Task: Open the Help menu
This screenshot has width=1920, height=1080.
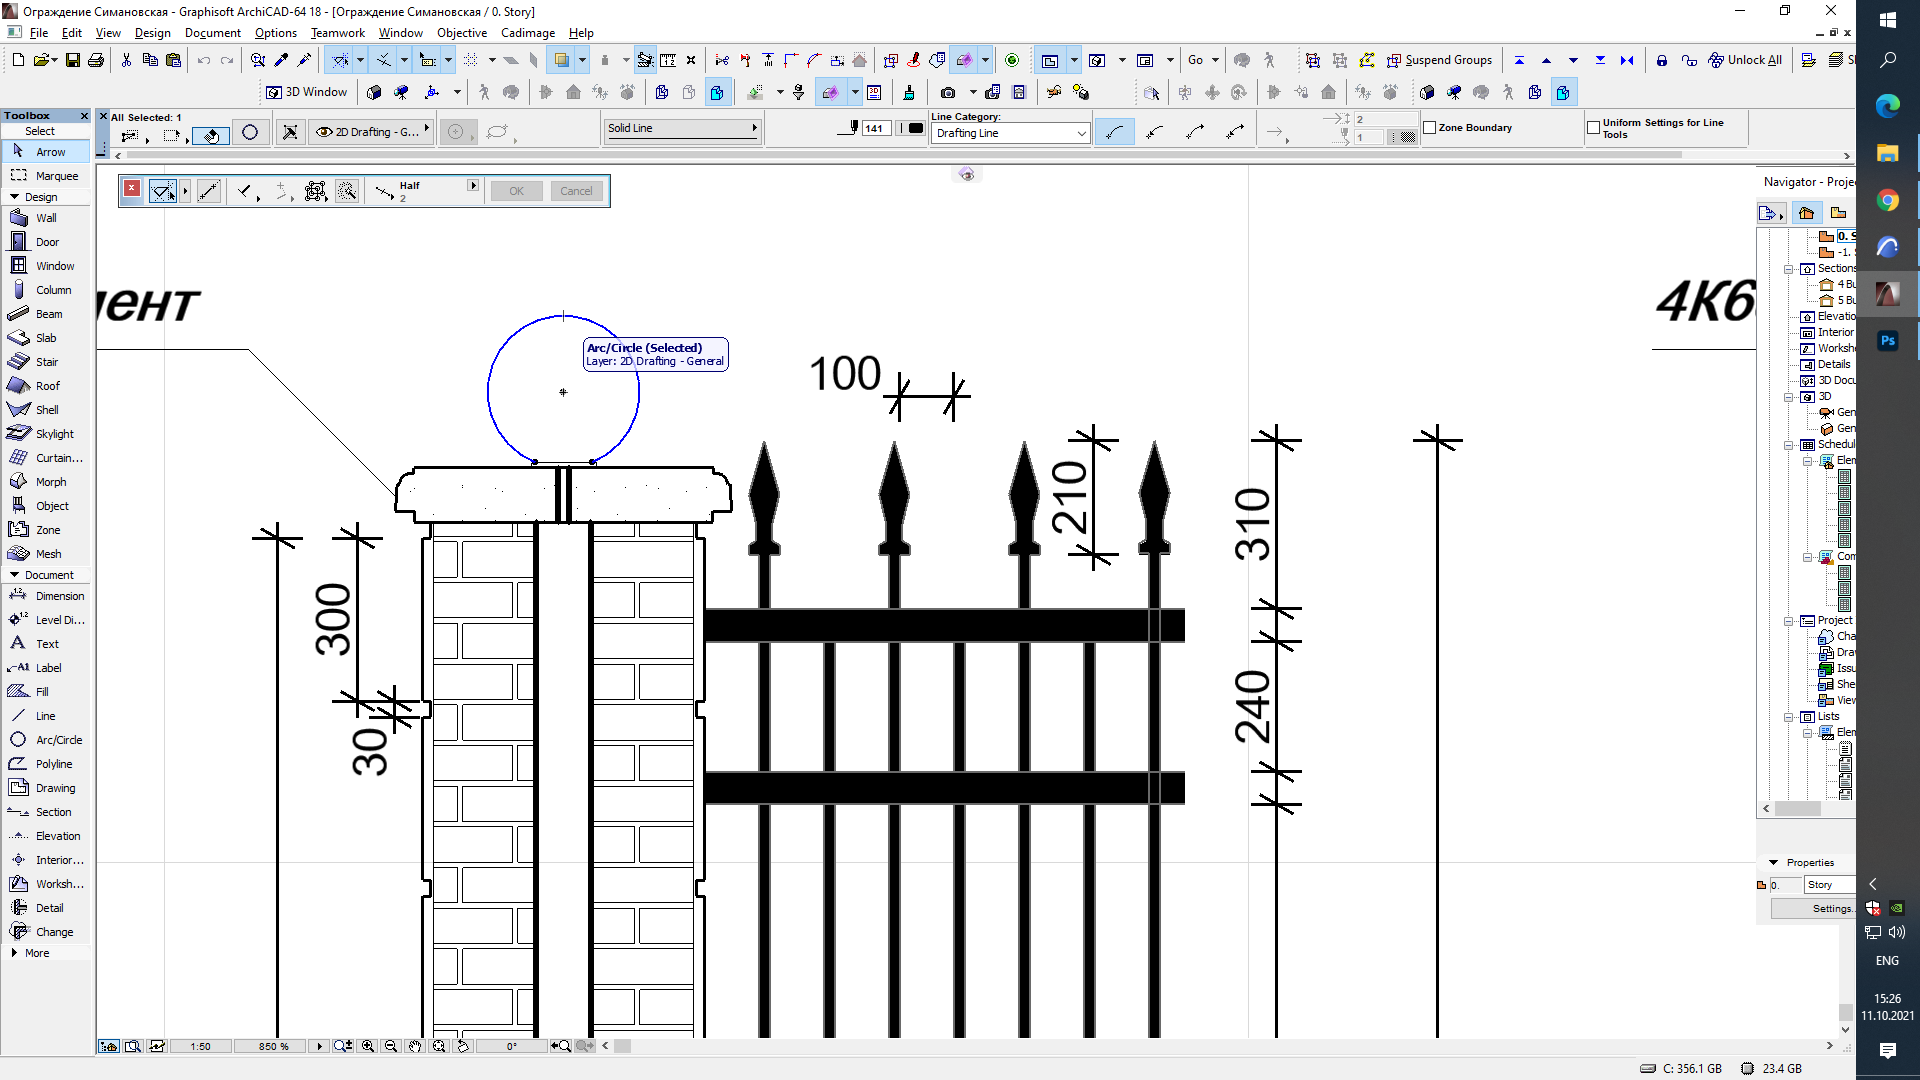Action: tap(581, 33)
